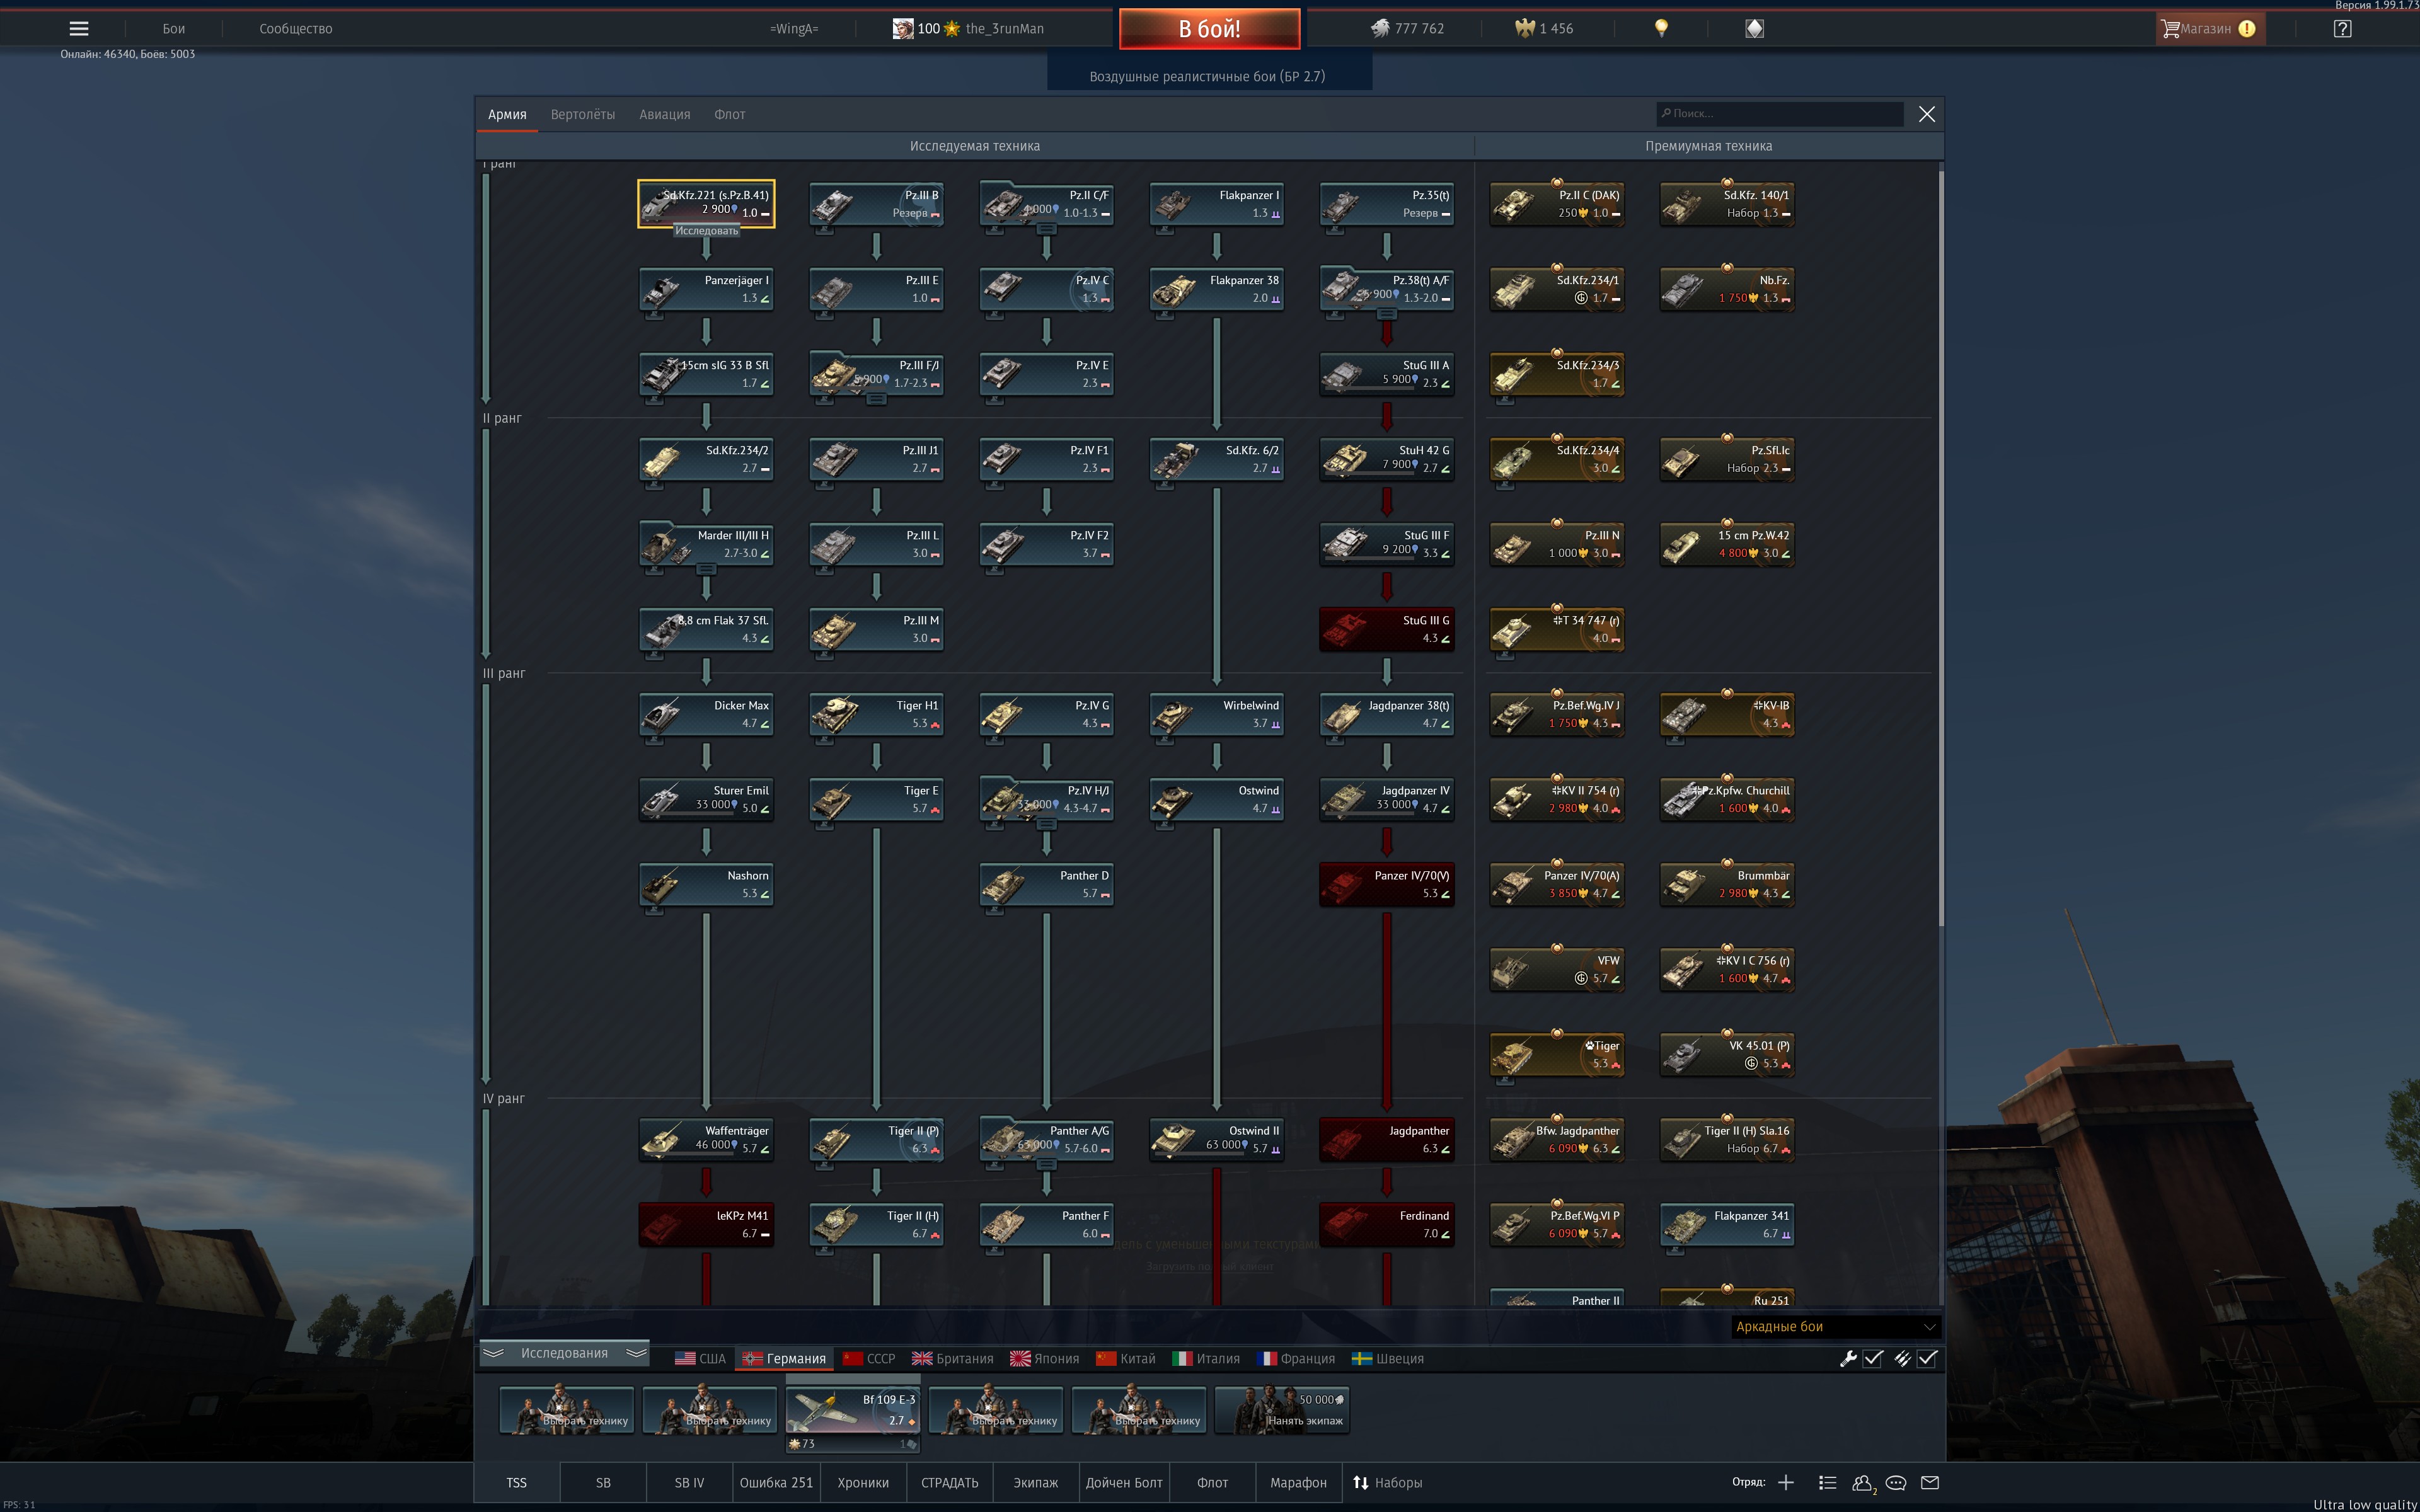2420x1512 pixels.
Task: Open the Наборы presets list
Action: (1387, 1482)
